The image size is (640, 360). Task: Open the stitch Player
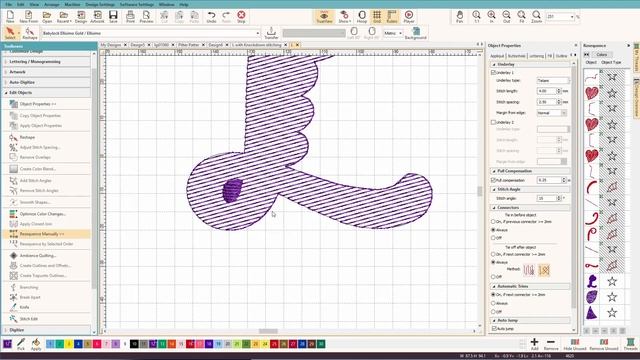409,17
